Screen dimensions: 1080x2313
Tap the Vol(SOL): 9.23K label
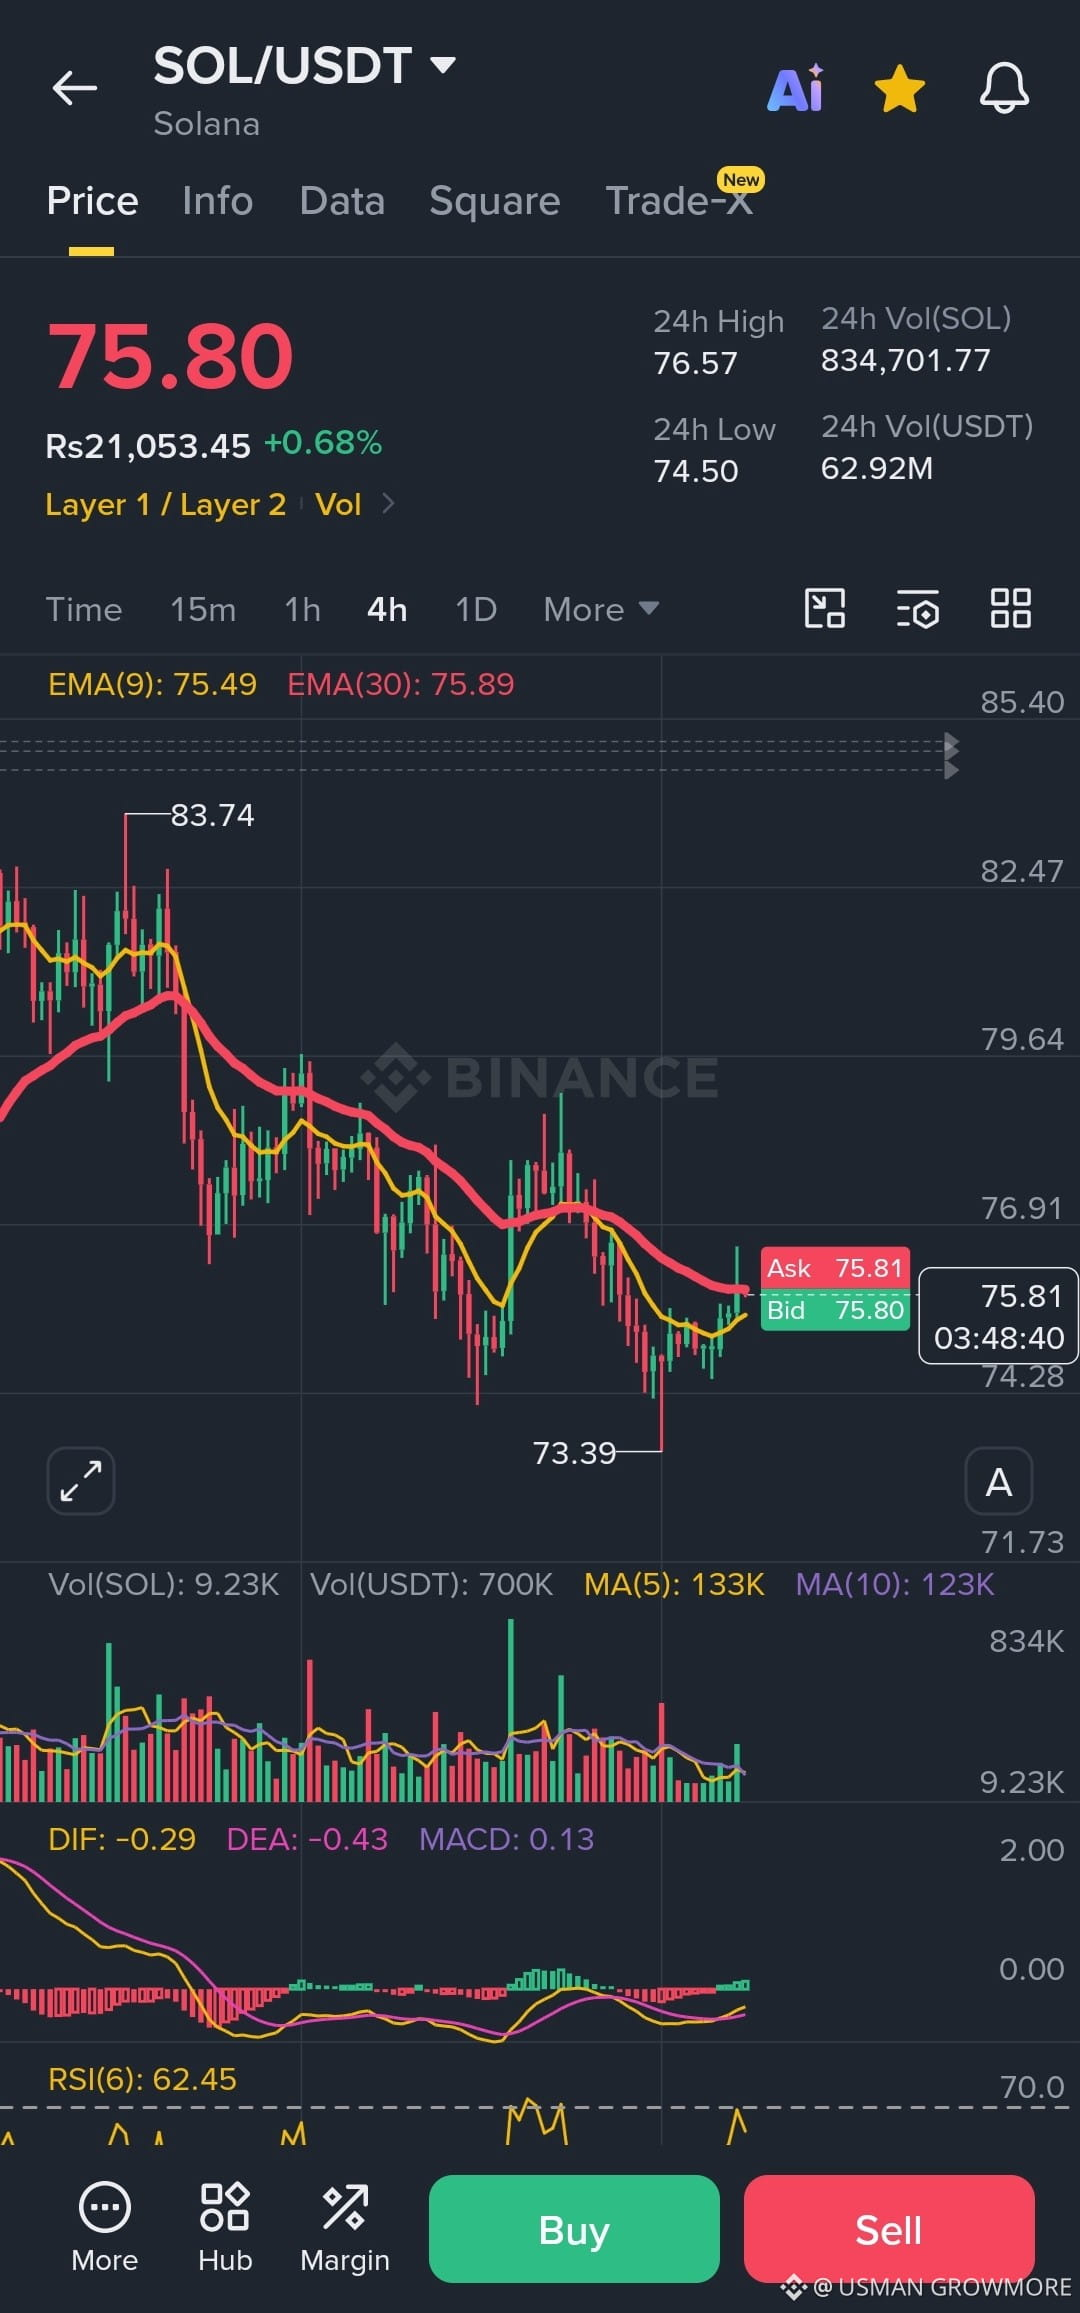pyautogui.click(x=164, y=1584)
